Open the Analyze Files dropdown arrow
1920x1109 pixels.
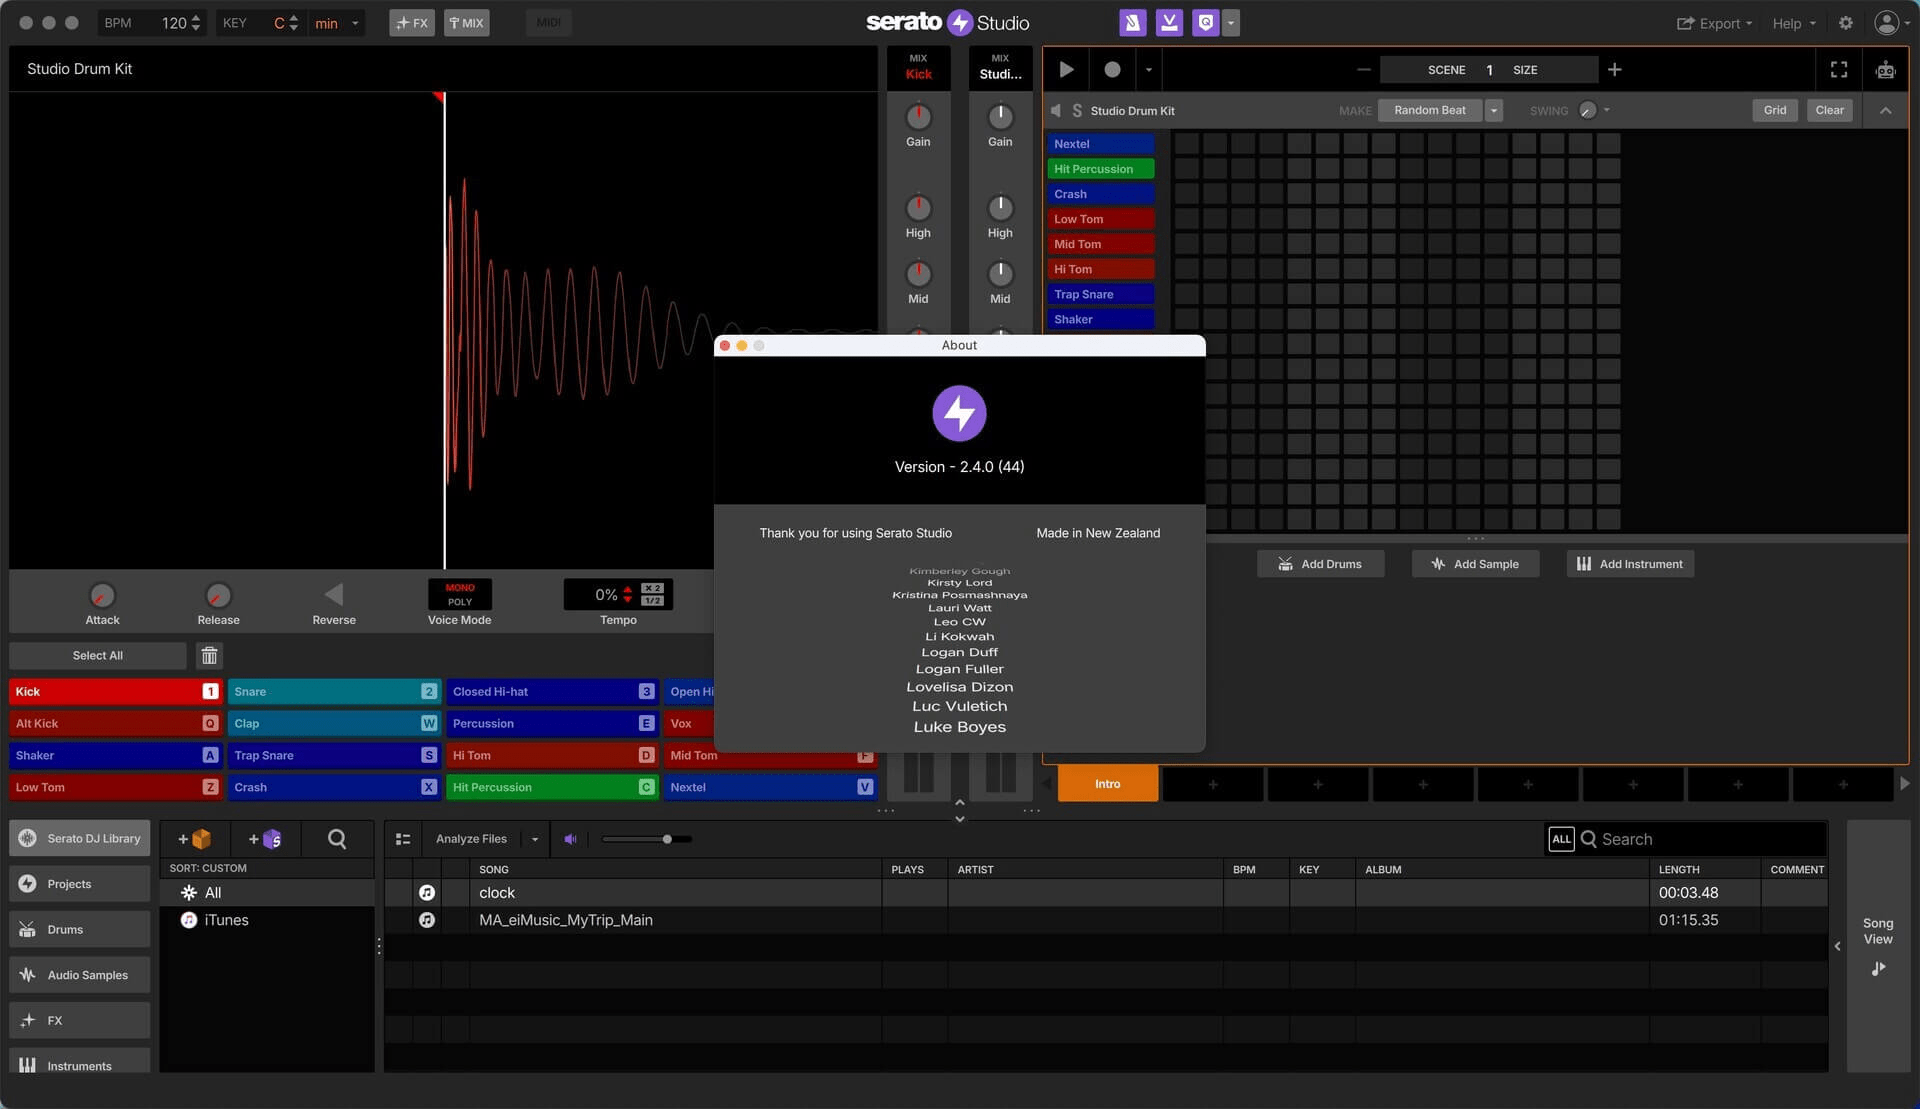[534, 839]
